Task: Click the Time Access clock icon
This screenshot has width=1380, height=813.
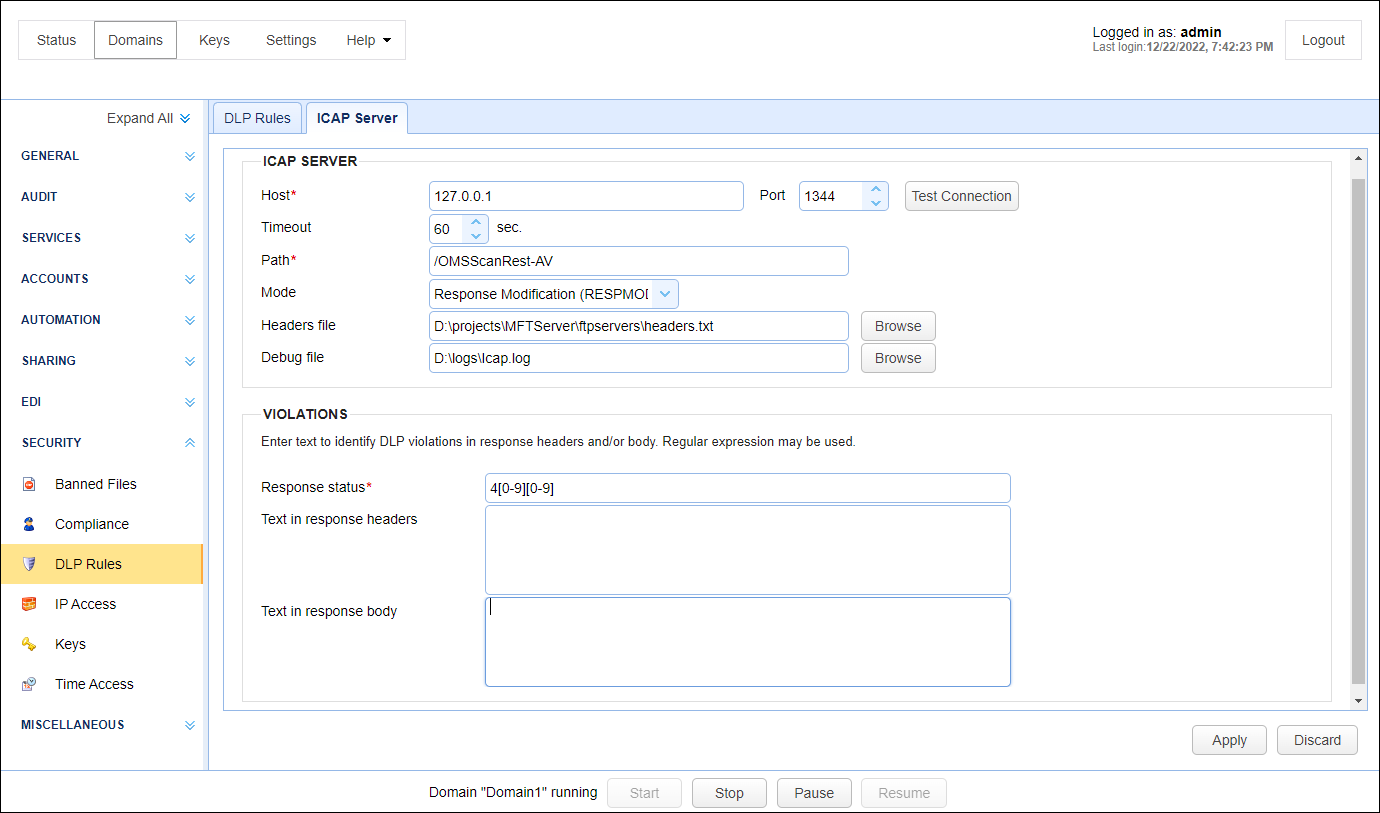Action: coord(29,684)
